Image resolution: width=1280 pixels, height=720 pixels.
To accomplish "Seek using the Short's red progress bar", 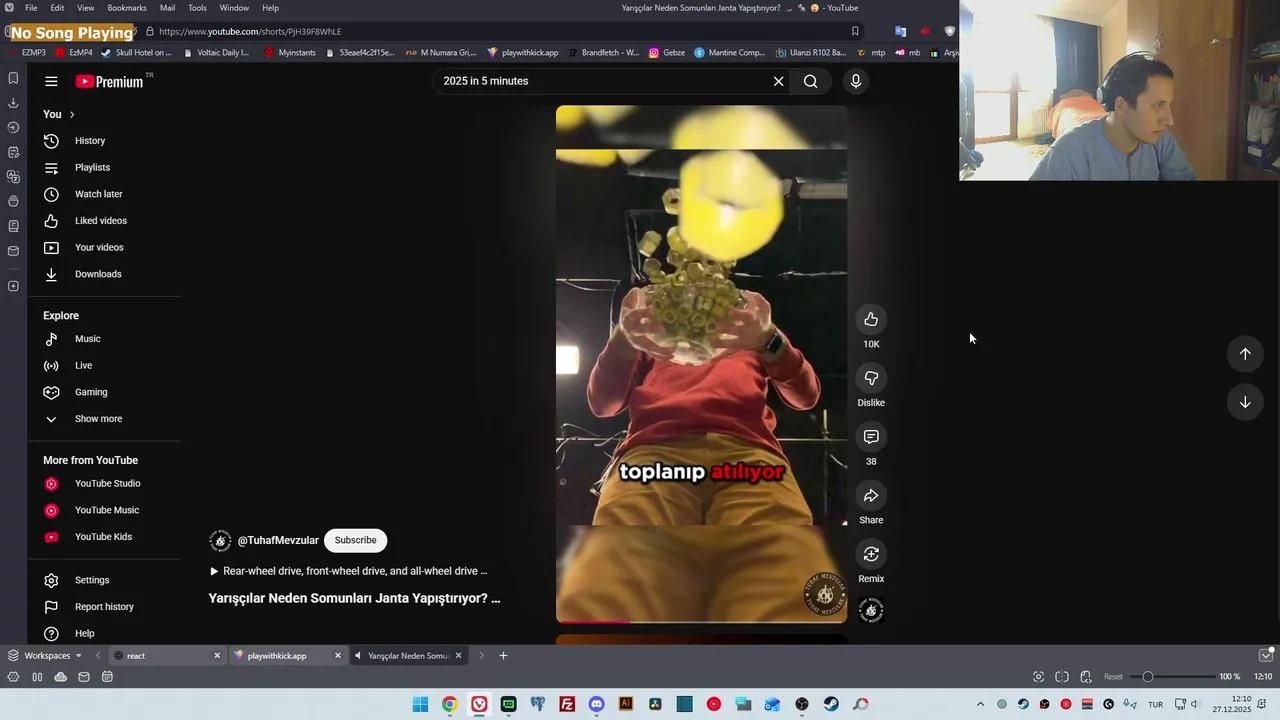I will click(701, 622).
